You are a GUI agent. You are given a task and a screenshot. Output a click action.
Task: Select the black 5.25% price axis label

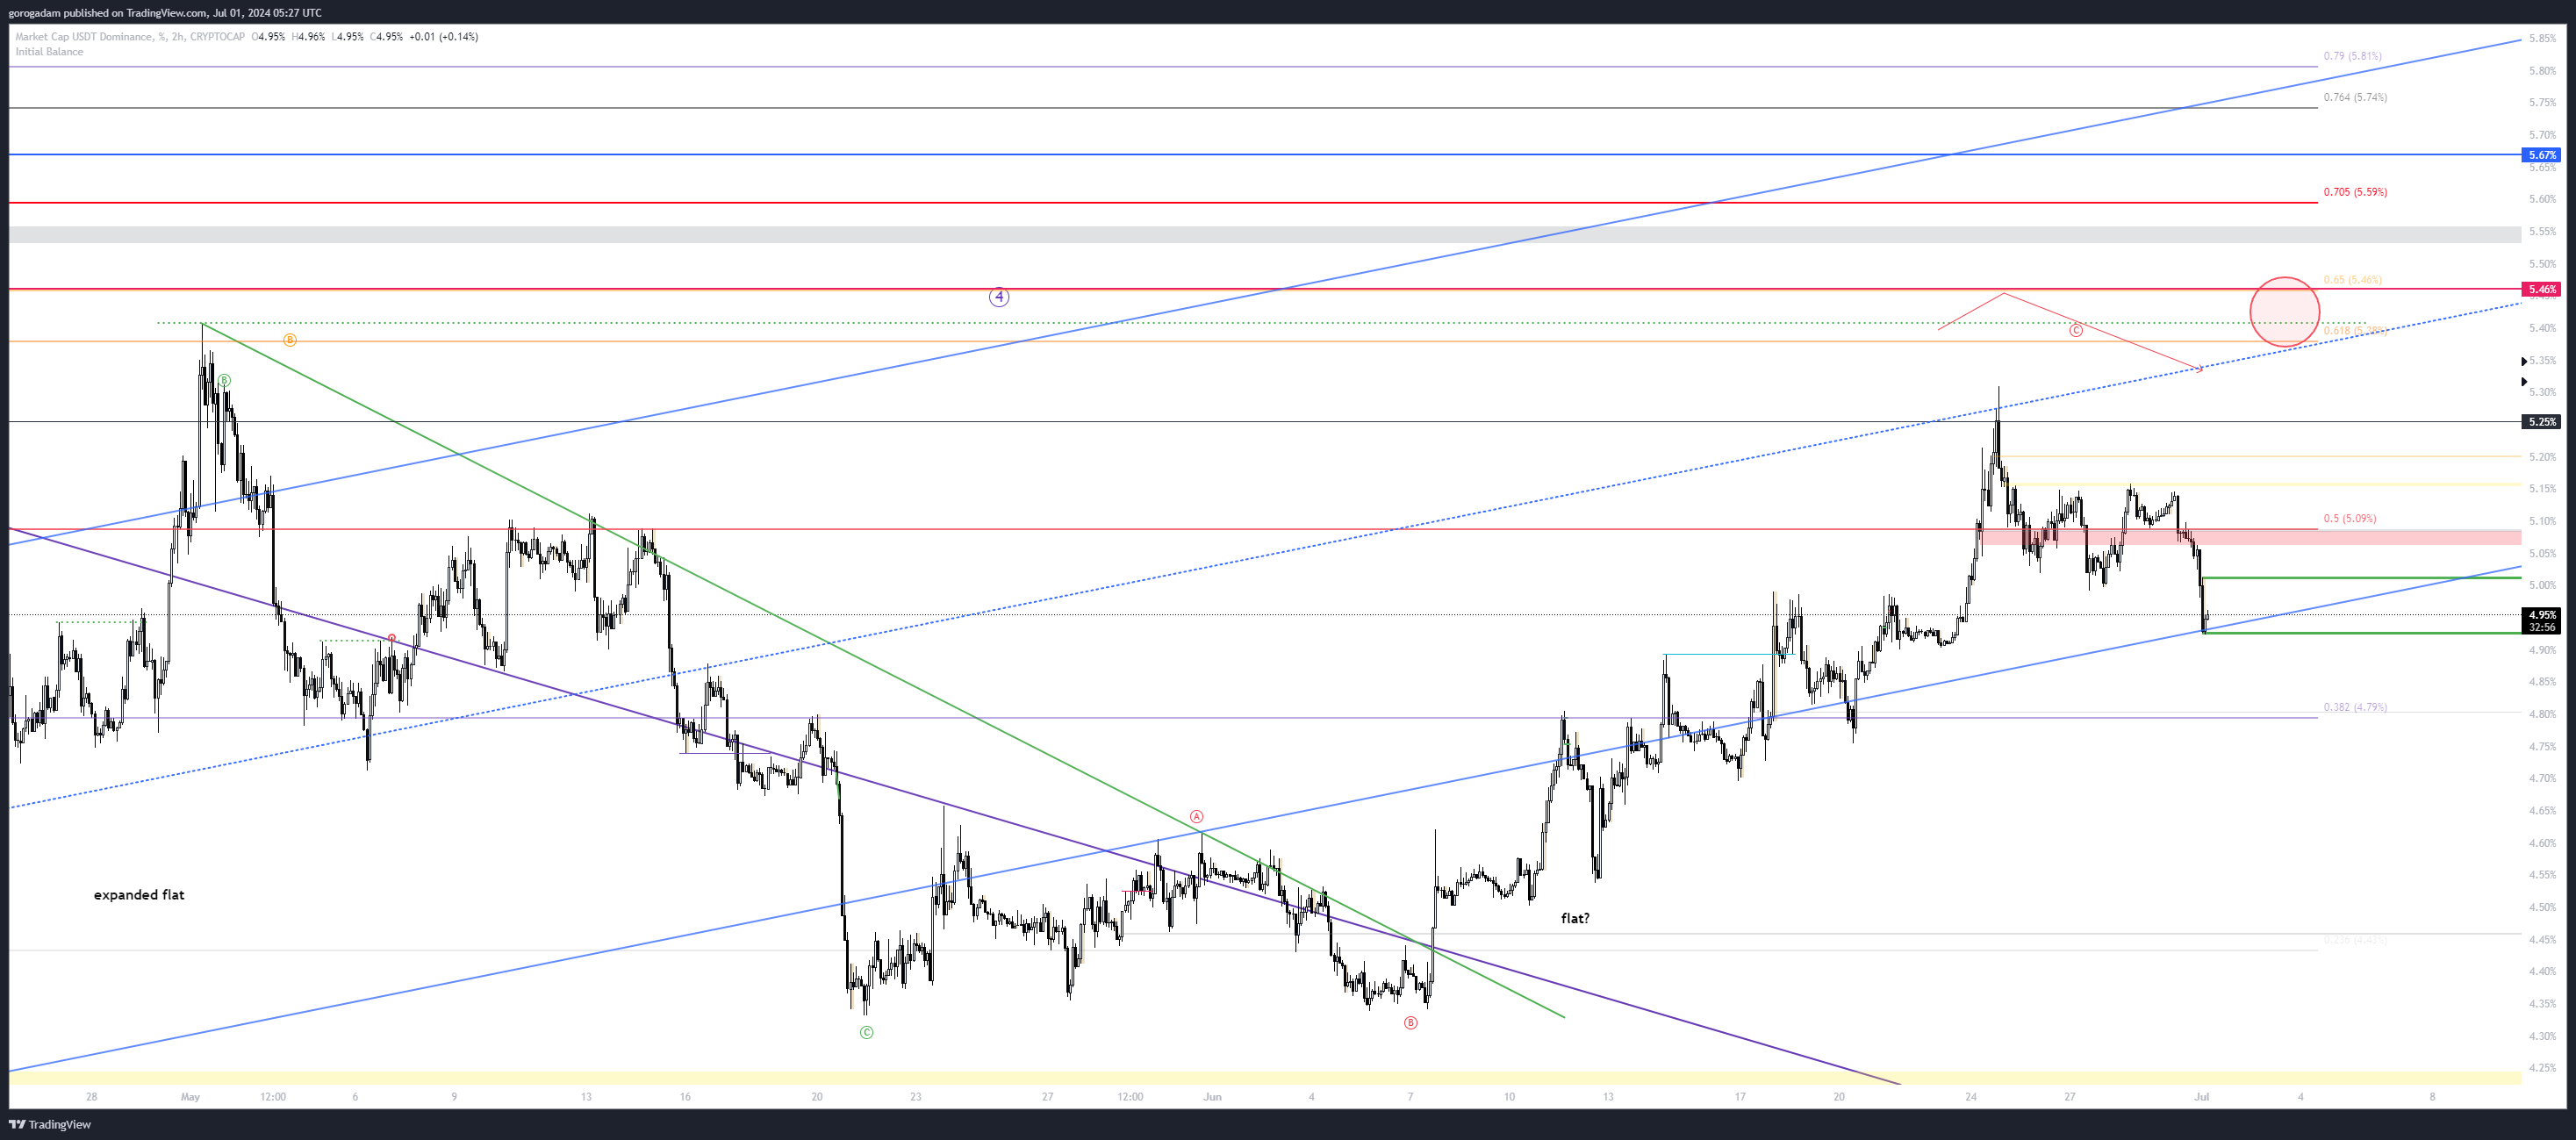2541,422
